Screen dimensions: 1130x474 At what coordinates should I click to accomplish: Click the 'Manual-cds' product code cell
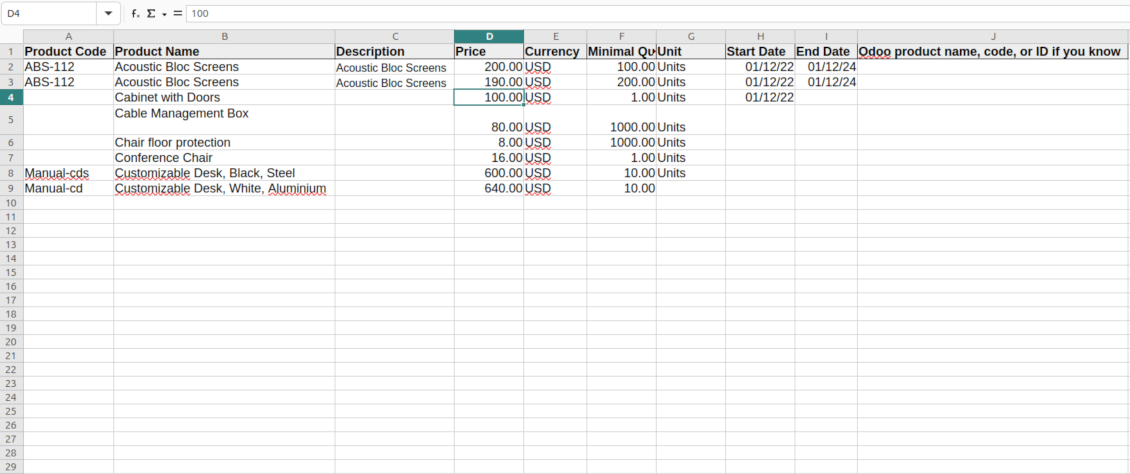coord(68,173)
